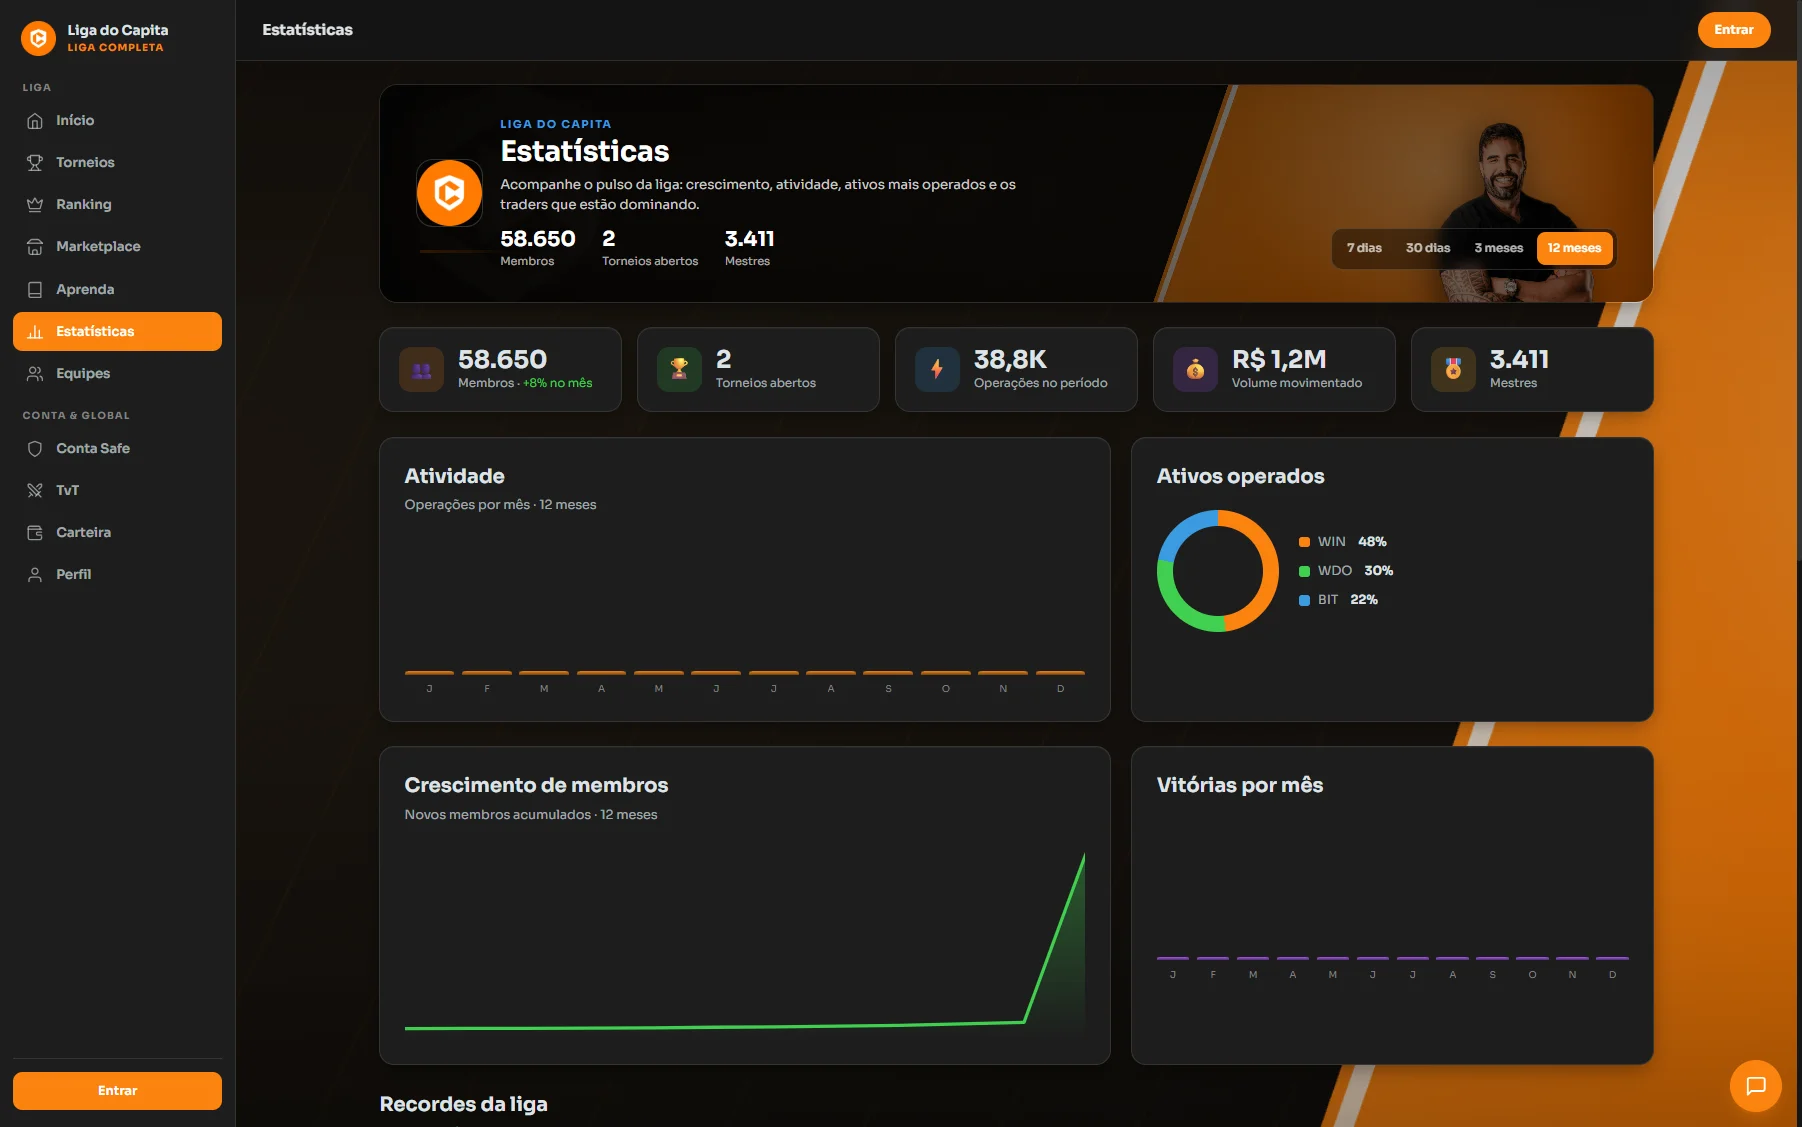Click the Operações lightning bolt icon
Image resolution: width=1802 pixels, height=1127 pixels.
coord(937,370)
